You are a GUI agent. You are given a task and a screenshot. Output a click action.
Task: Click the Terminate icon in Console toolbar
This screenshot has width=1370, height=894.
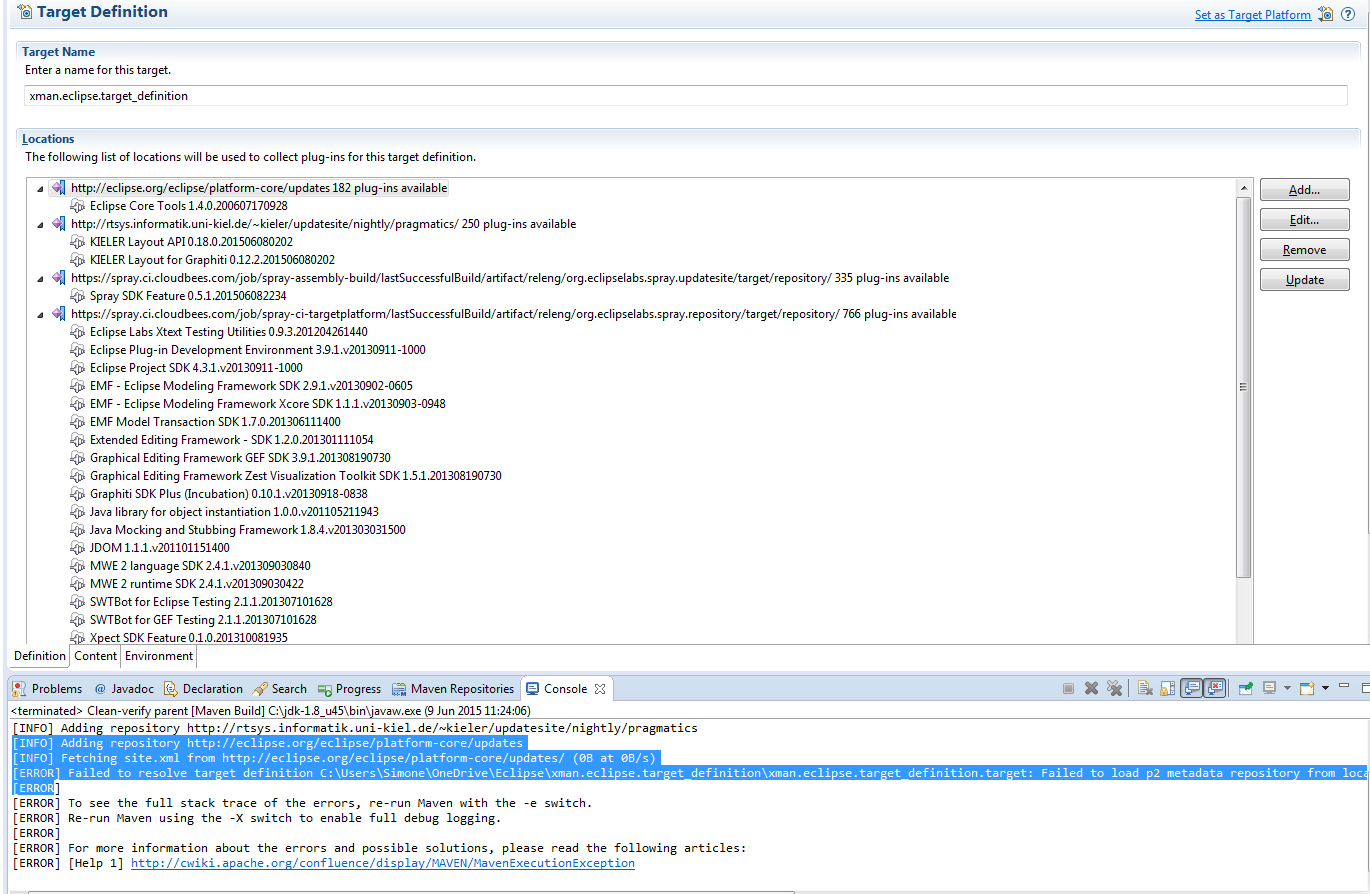tap(1069, 688)
